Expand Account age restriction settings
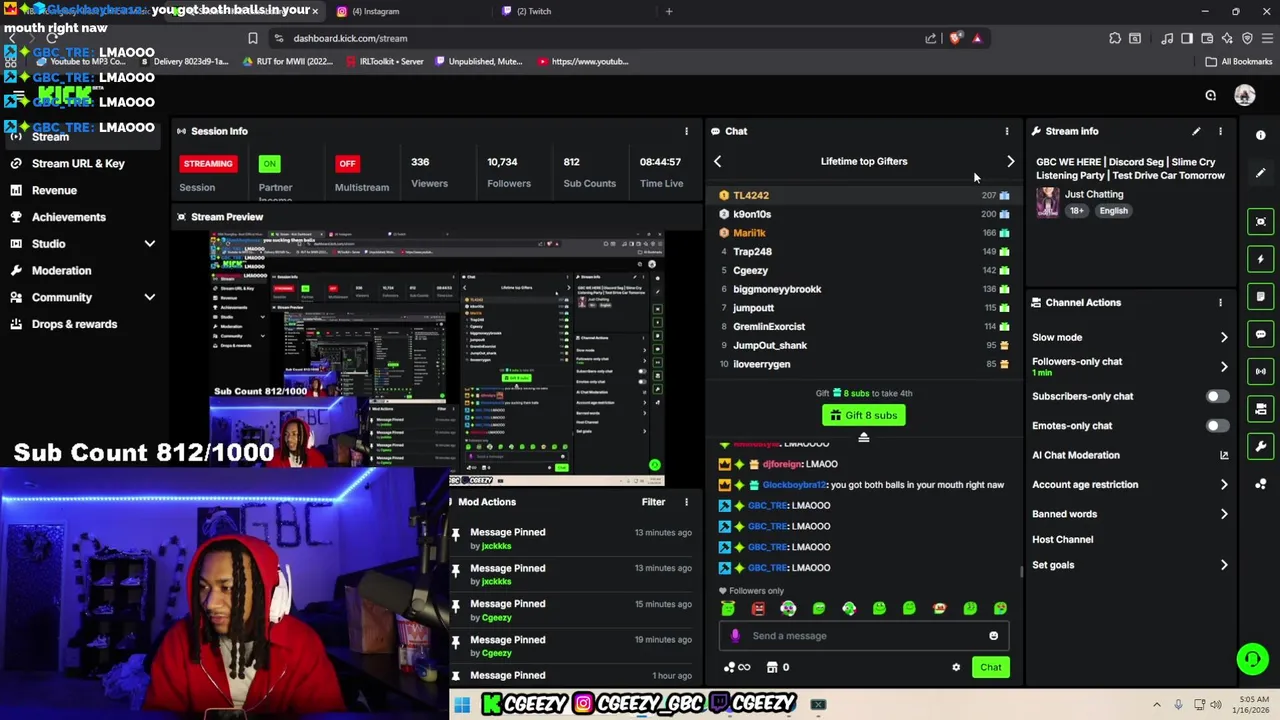Image resolution: width=1280 pixels, height=720 pixels. click(1224, 484)
